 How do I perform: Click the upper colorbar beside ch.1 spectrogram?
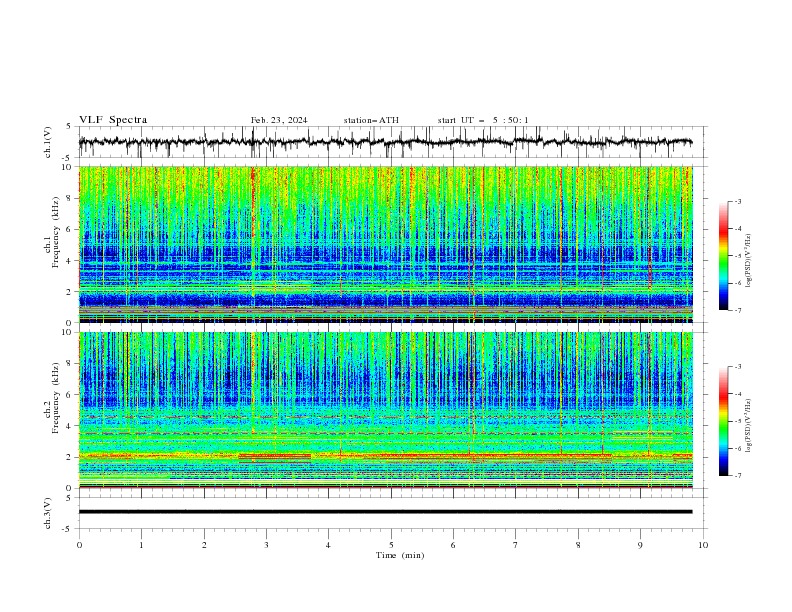(x=724, y=256)
